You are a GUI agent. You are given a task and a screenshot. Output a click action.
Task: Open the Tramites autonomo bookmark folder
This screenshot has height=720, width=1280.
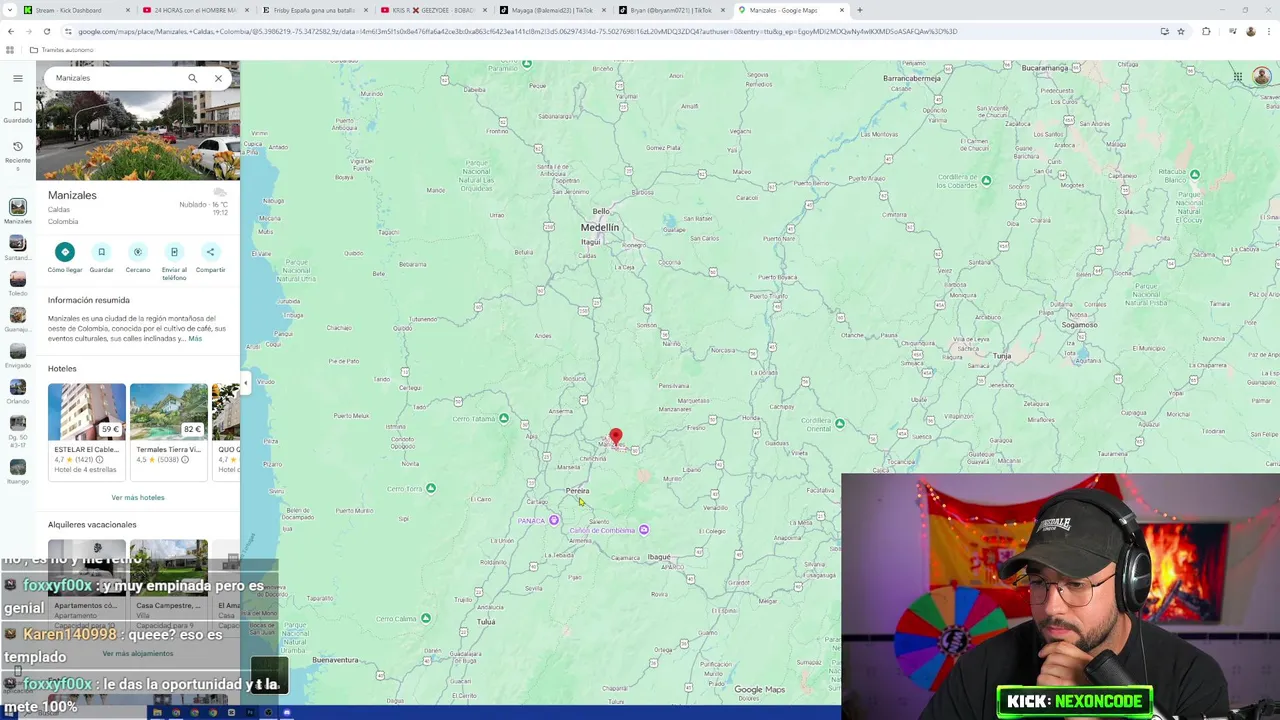62,50
